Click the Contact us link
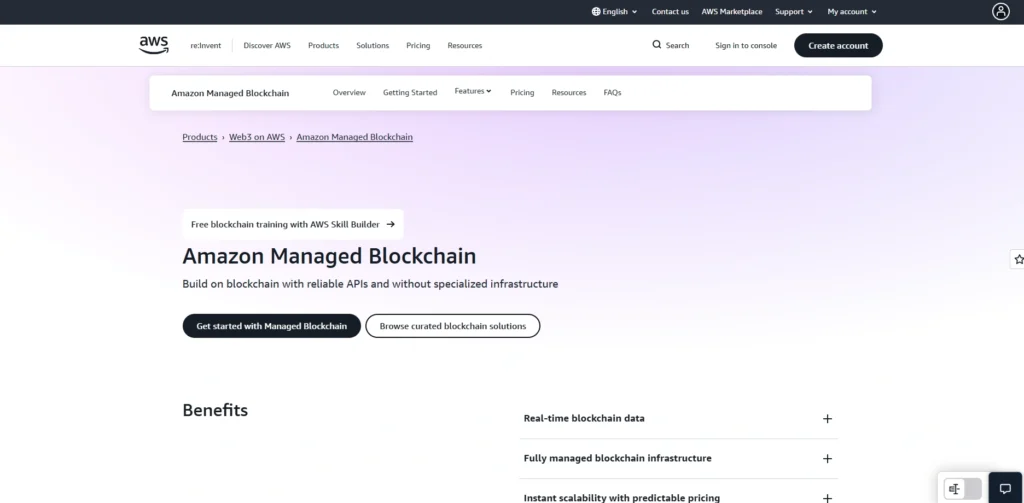Screen dimensions: 1024x503 click(670, 12)
